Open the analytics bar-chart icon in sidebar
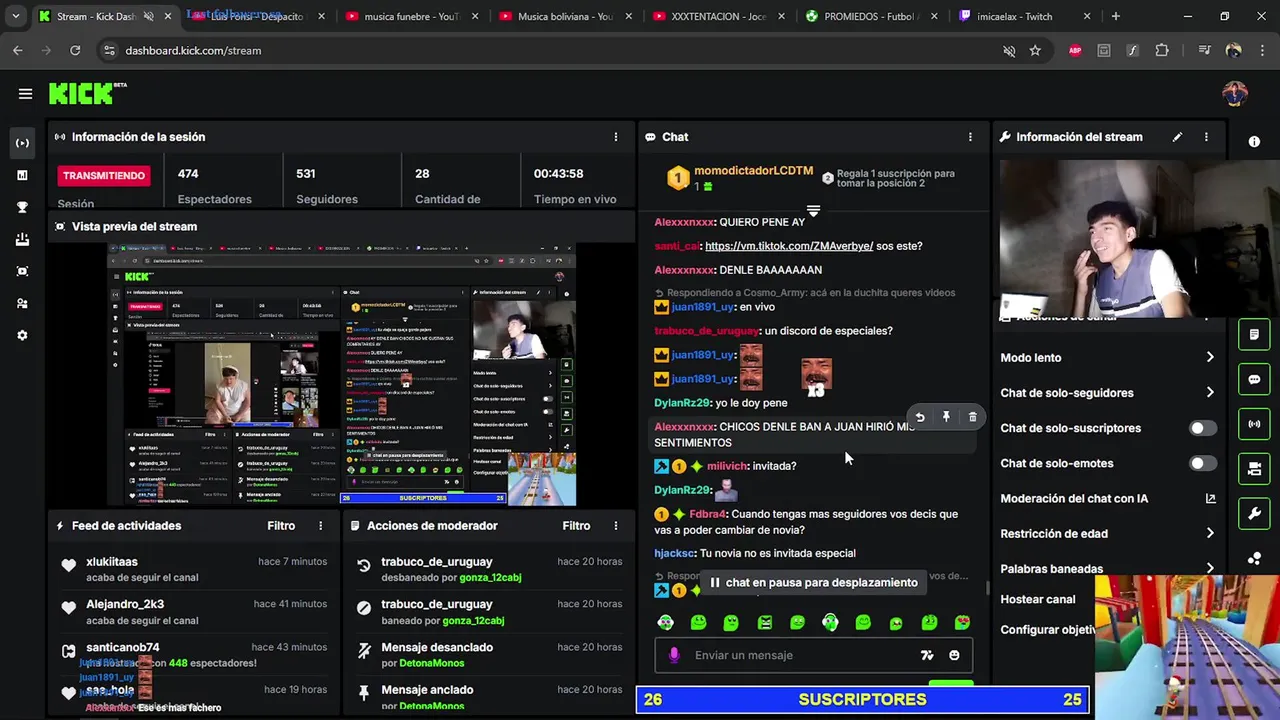 tap(22, 175)
